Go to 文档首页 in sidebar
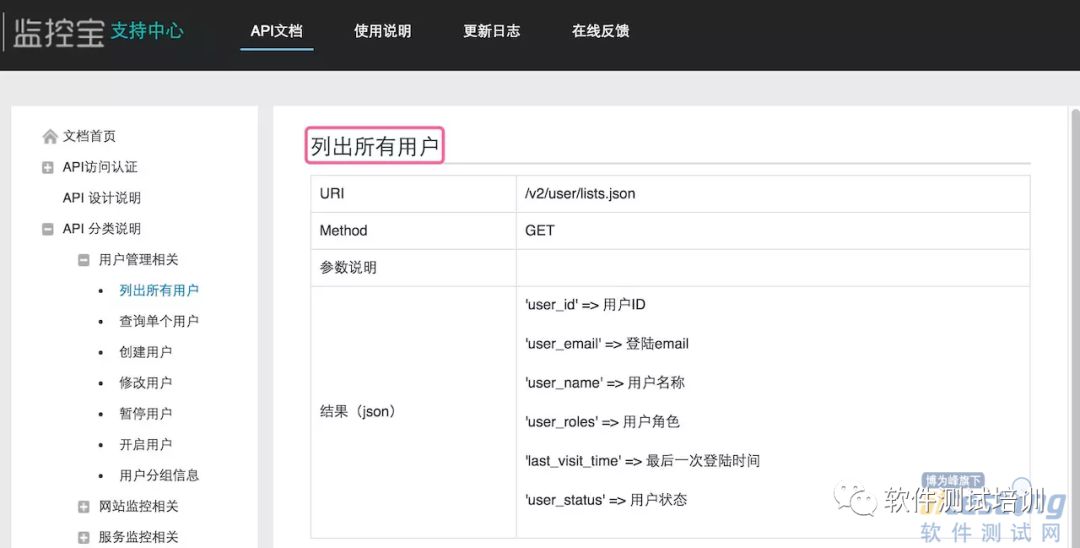This screenshot has height=548, width=1080. [90, 136]
